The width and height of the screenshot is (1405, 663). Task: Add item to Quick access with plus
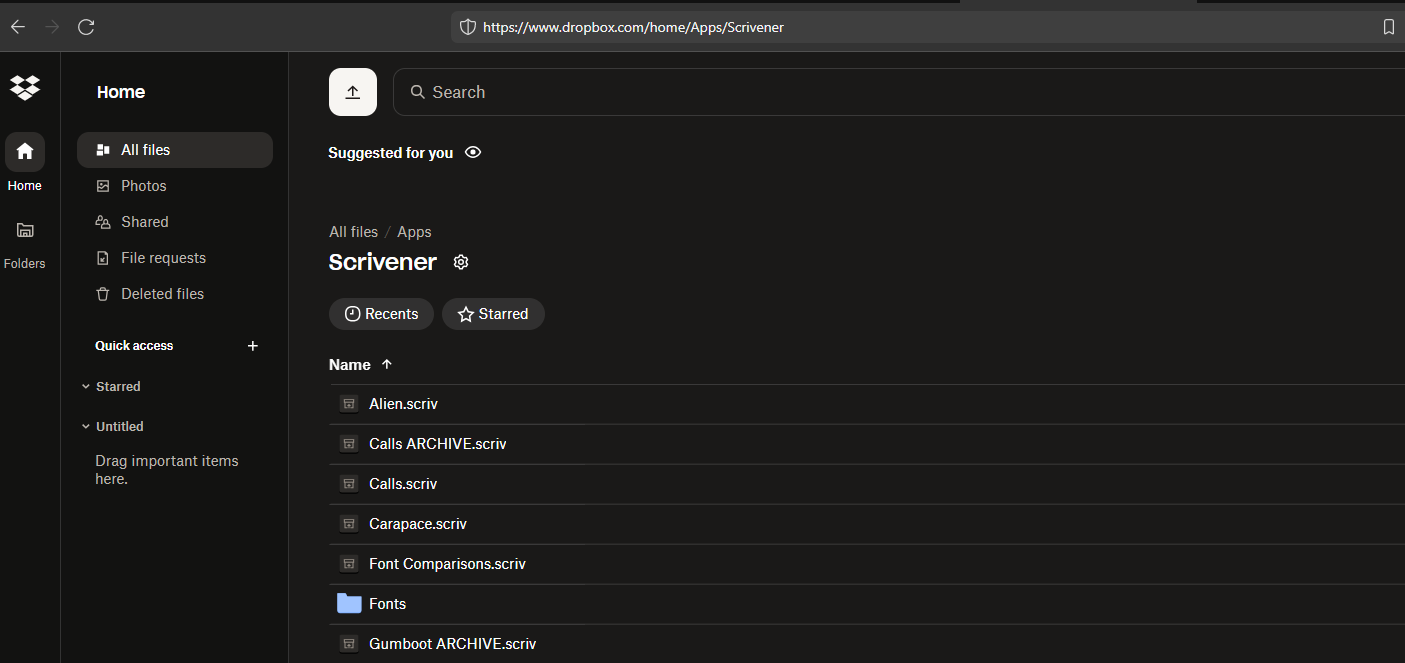pos(253,346)
